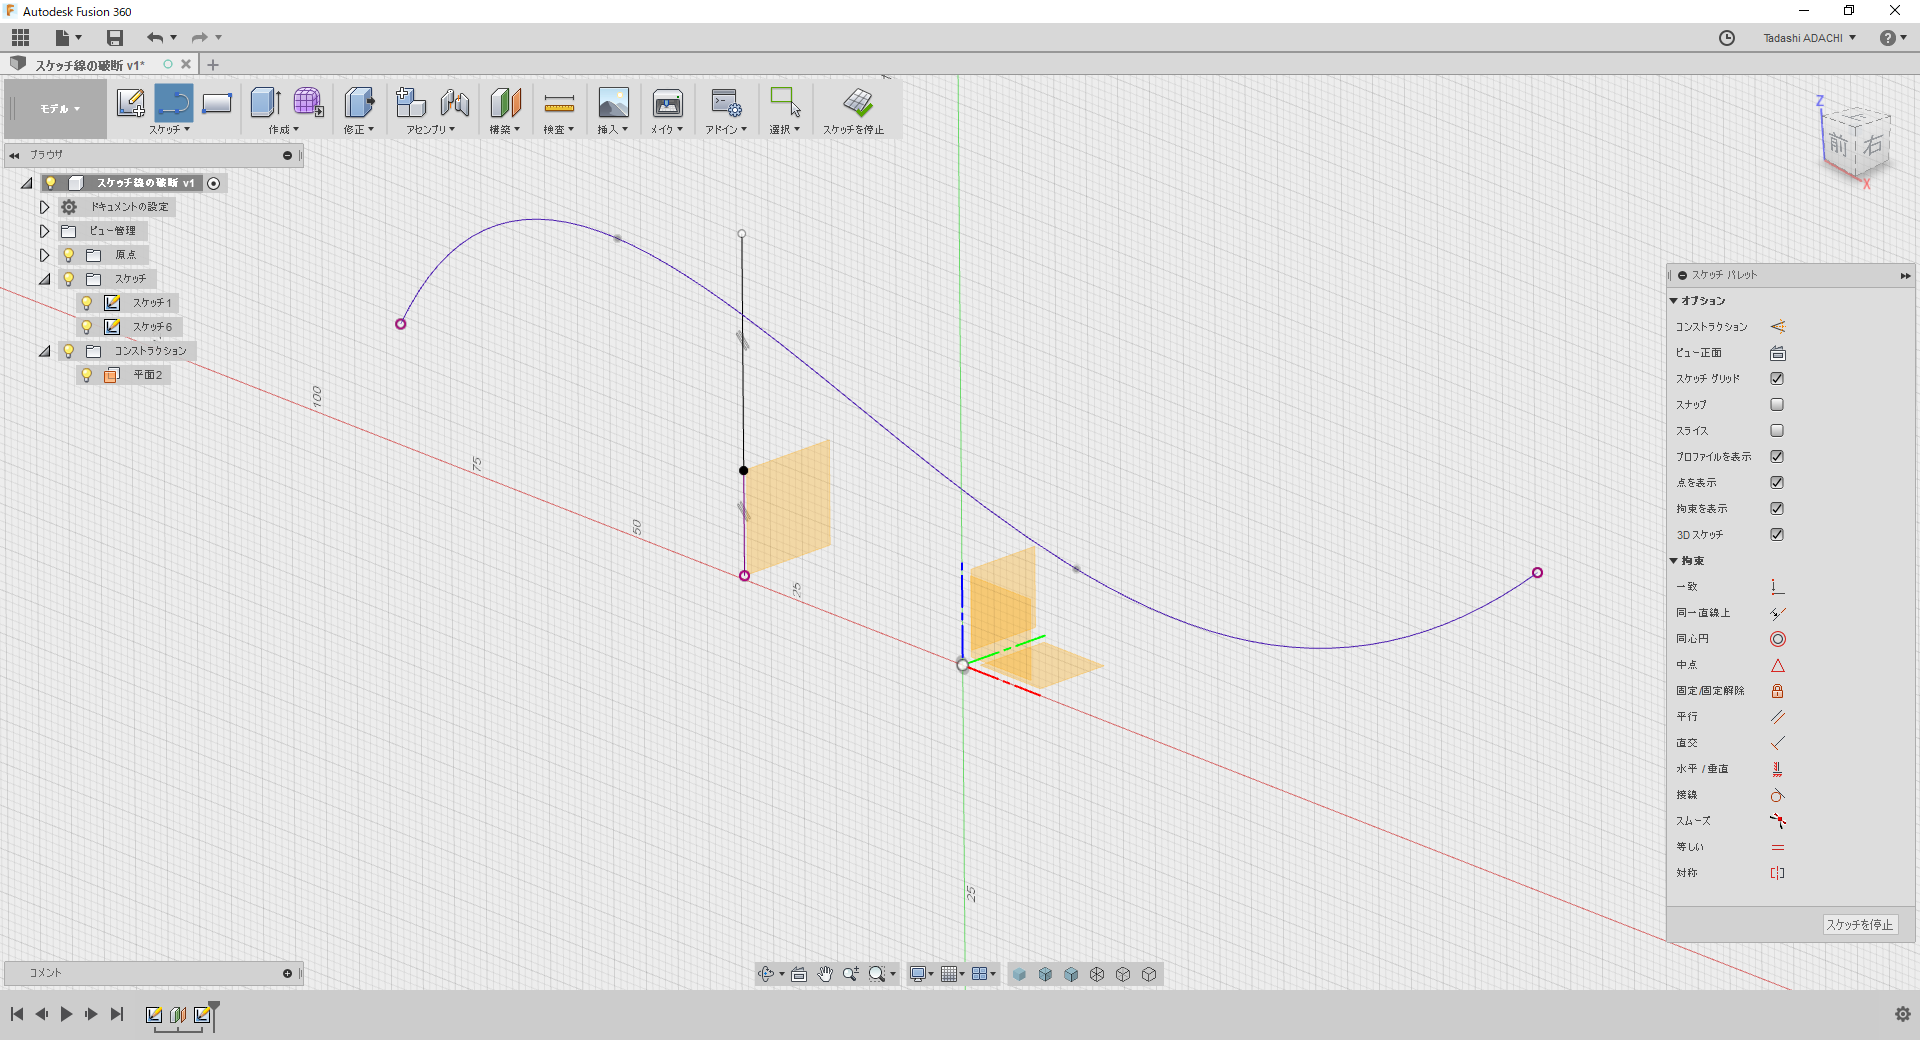Image resolution: width=1920 pixels, height=1040 pixels.
Task: Expand the 原点 tree node
Action: 44,255
